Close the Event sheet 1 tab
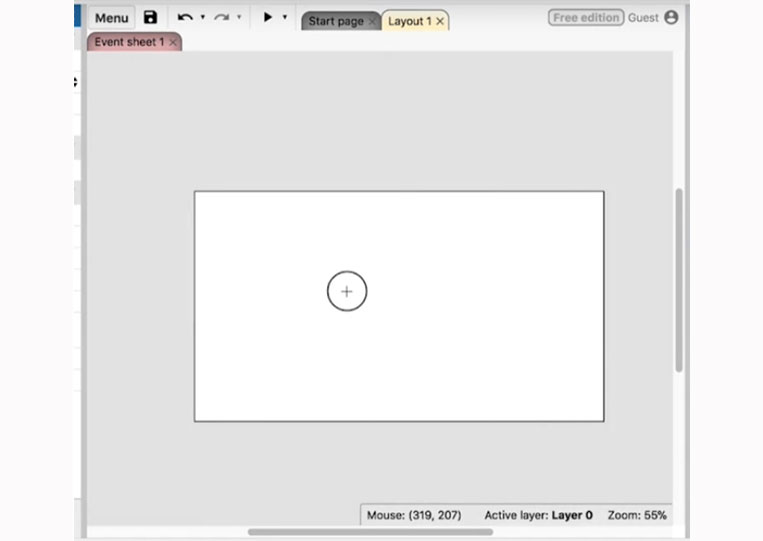The image size is (763, 541). tap(173, 42)
